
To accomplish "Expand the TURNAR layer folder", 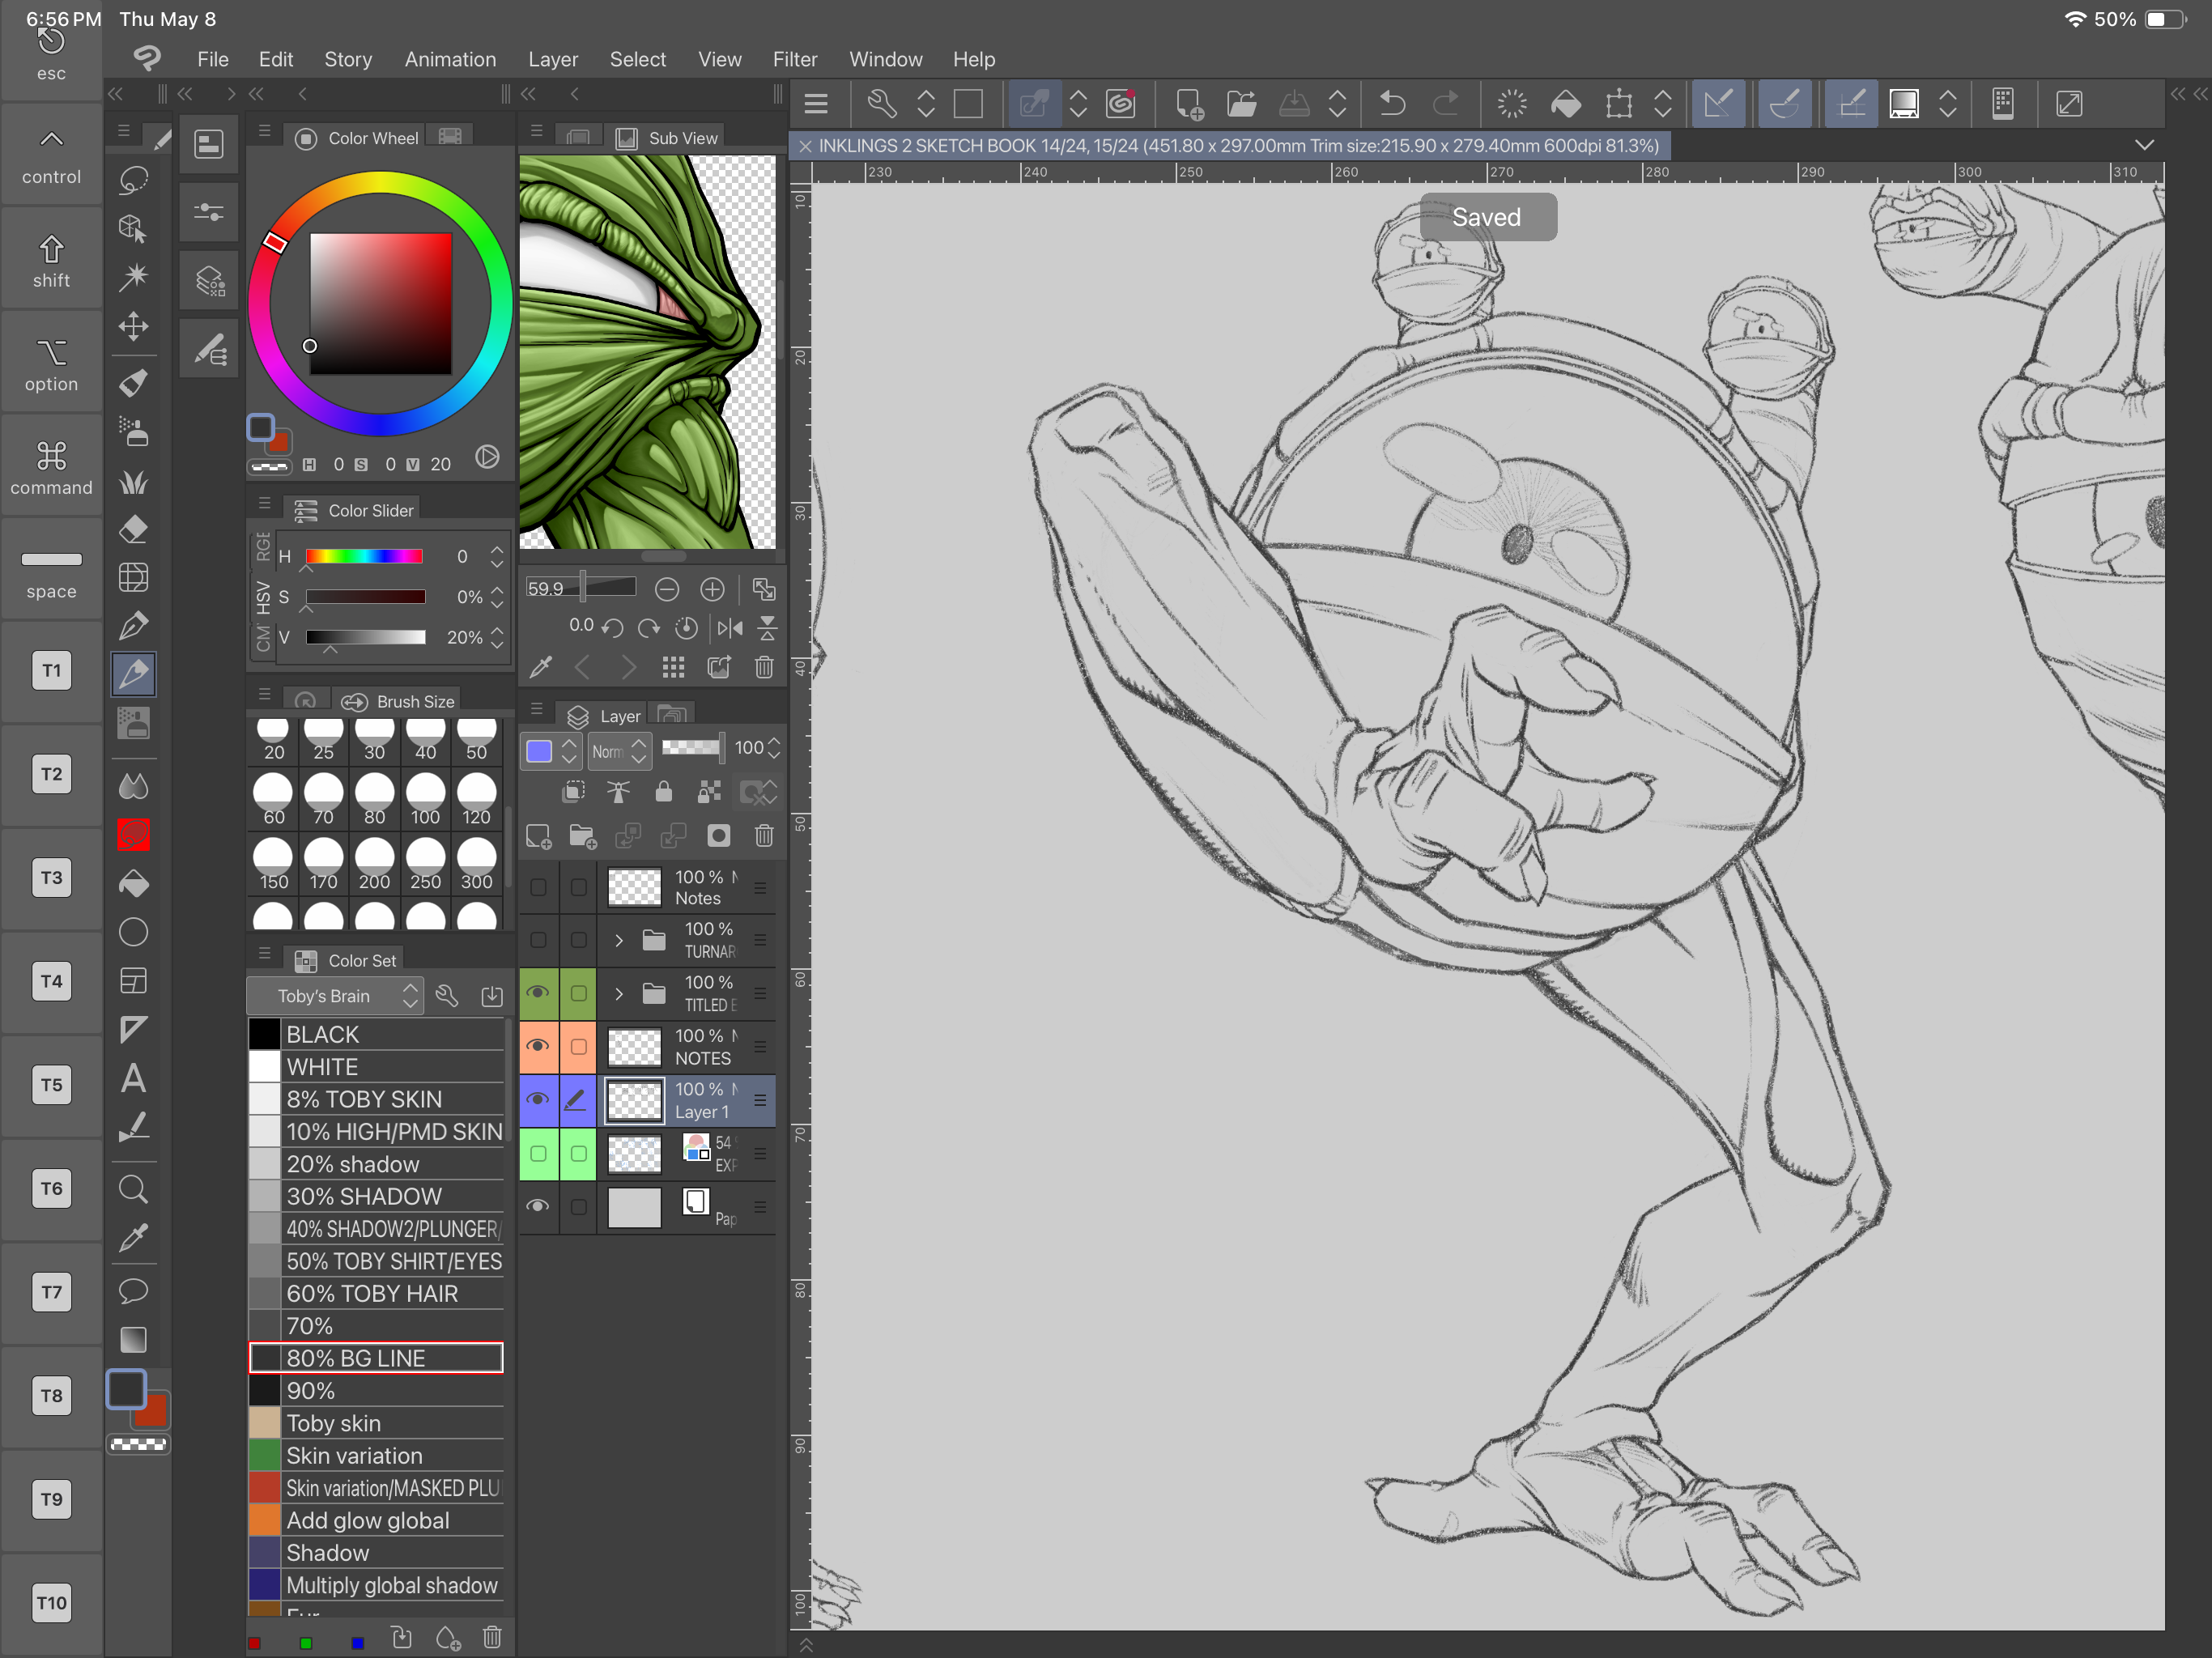I will coord(619,940).
